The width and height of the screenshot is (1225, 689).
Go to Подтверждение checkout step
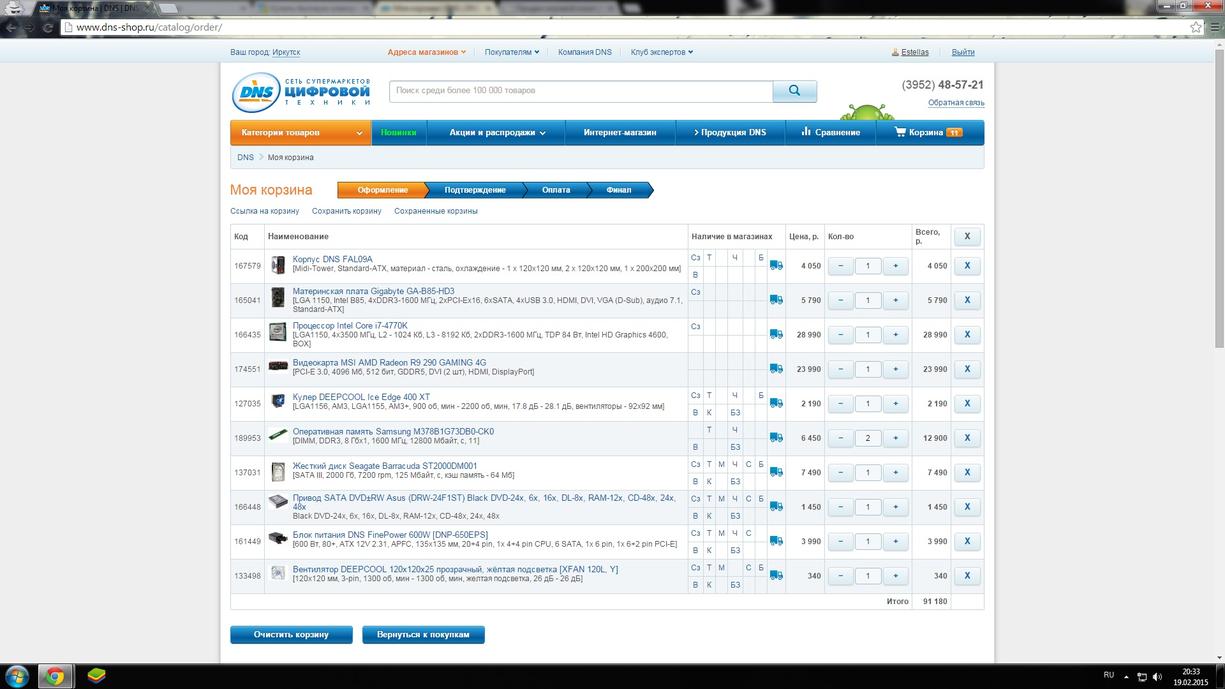pyautogui.click(x=474, y=190)
